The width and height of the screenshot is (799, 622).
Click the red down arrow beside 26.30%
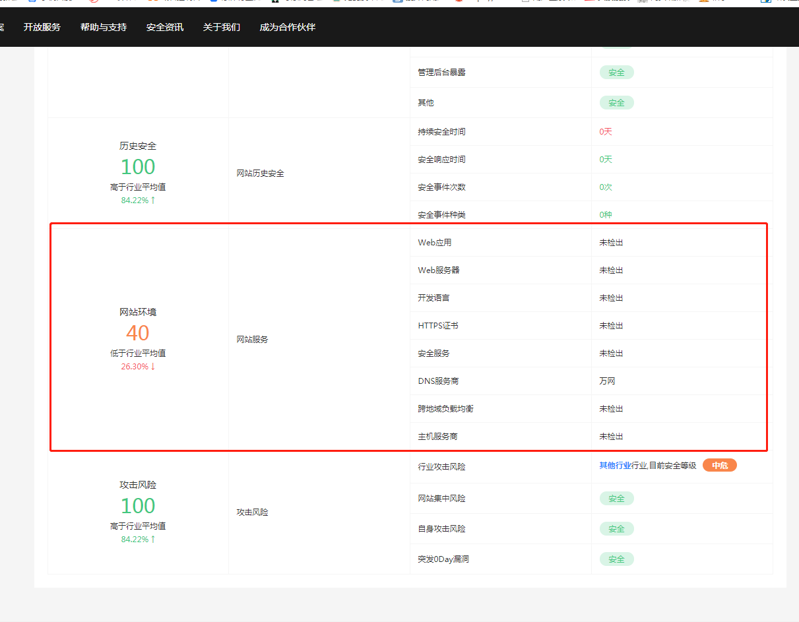(154, 367)
